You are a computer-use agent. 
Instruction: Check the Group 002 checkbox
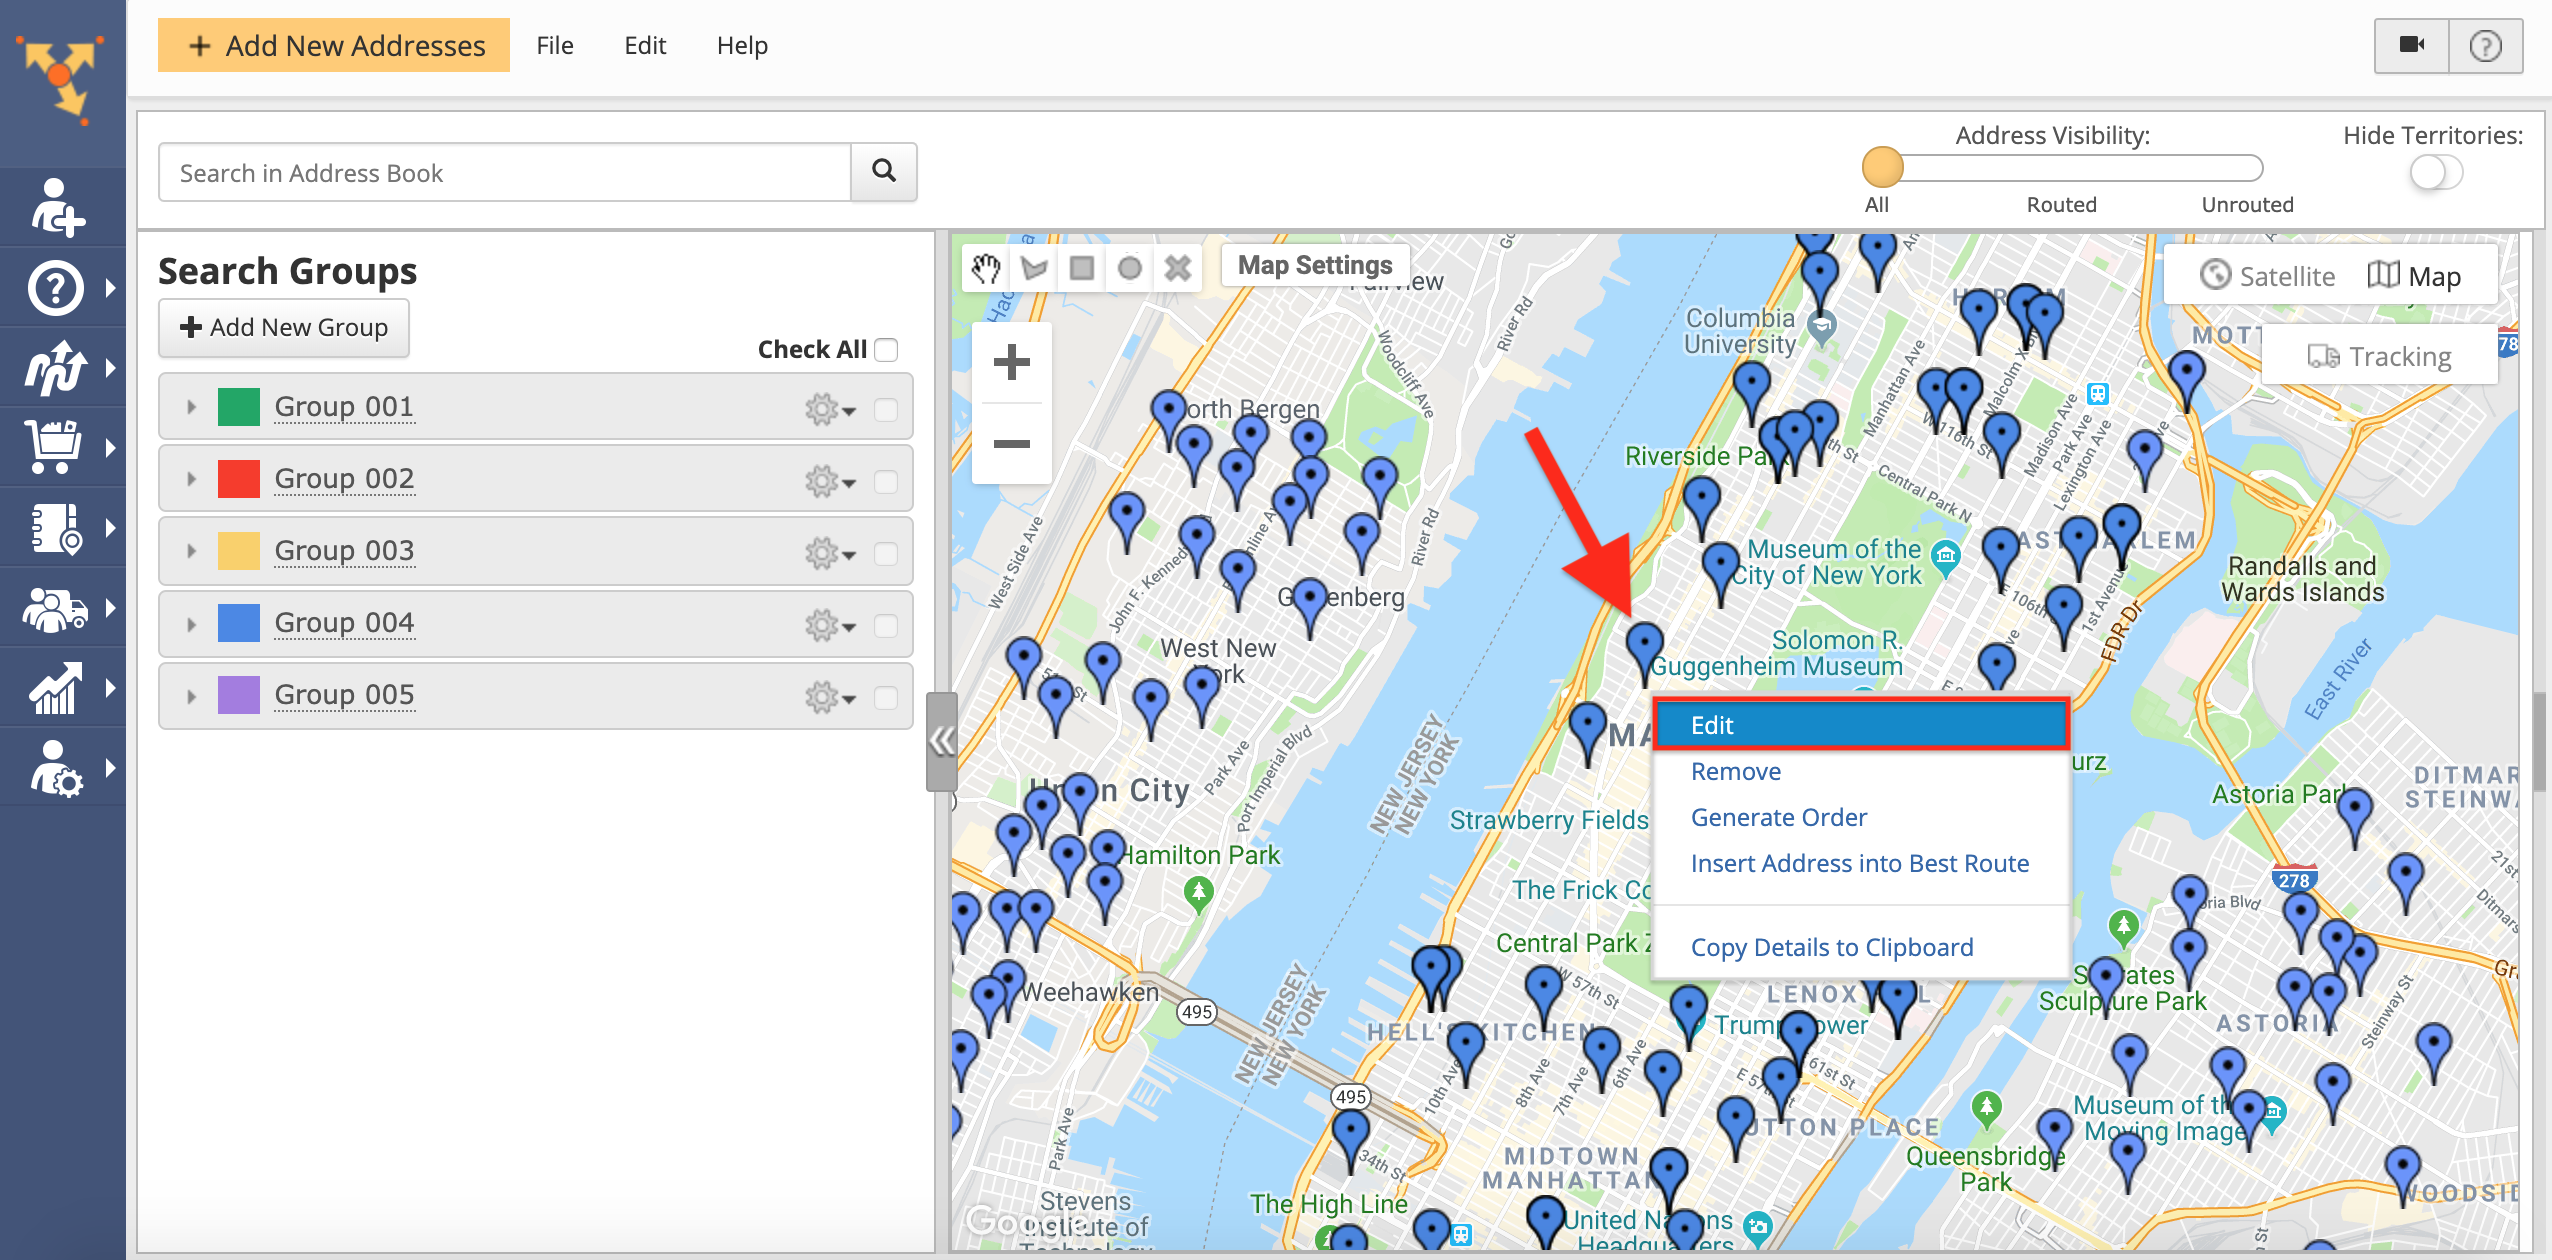coord(886,482)
